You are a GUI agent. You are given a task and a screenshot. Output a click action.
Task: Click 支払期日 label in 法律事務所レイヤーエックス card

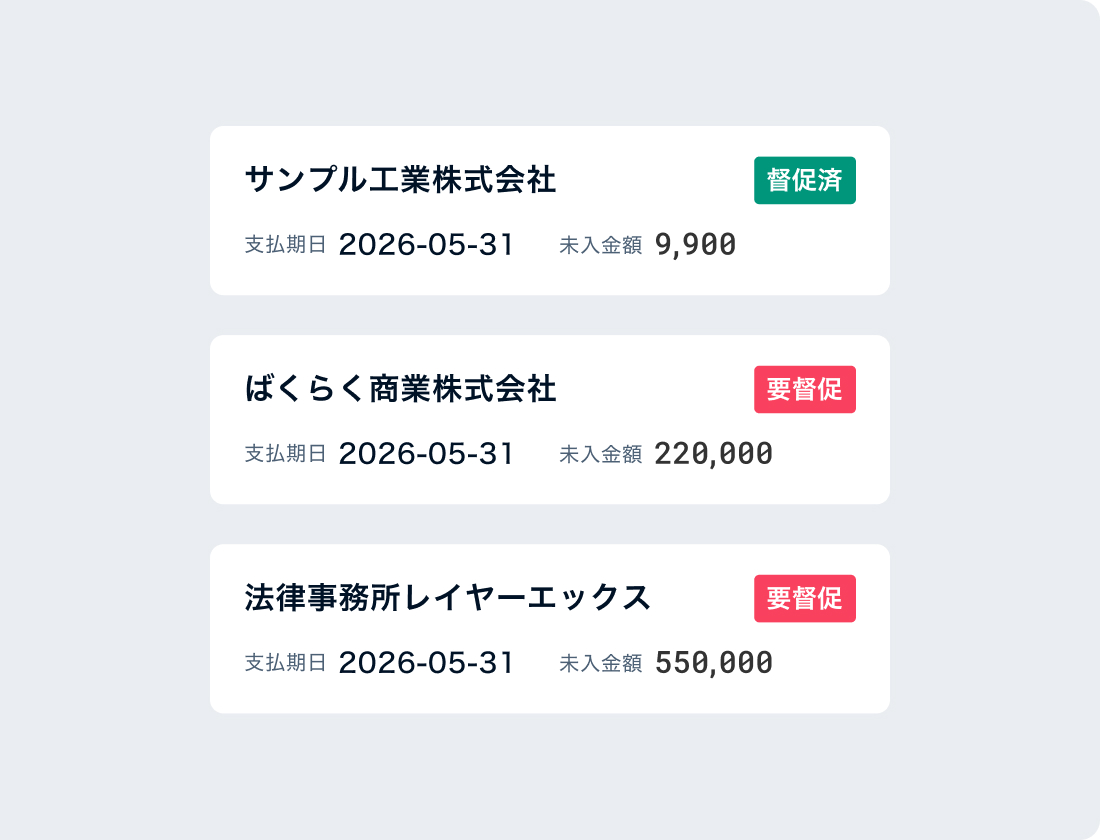286,663
